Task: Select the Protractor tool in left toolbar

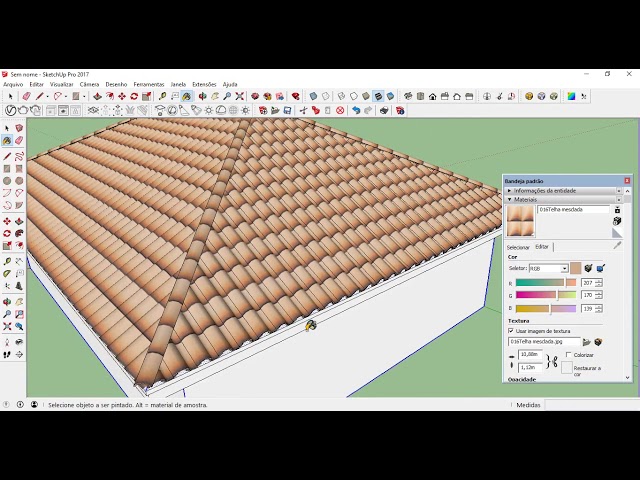Action: 7,274
